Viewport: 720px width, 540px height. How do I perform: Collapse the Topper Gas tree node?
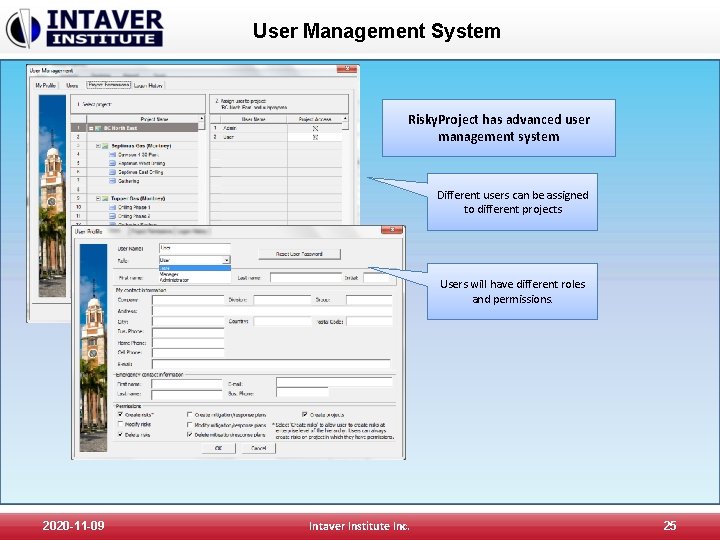(98, 198)
